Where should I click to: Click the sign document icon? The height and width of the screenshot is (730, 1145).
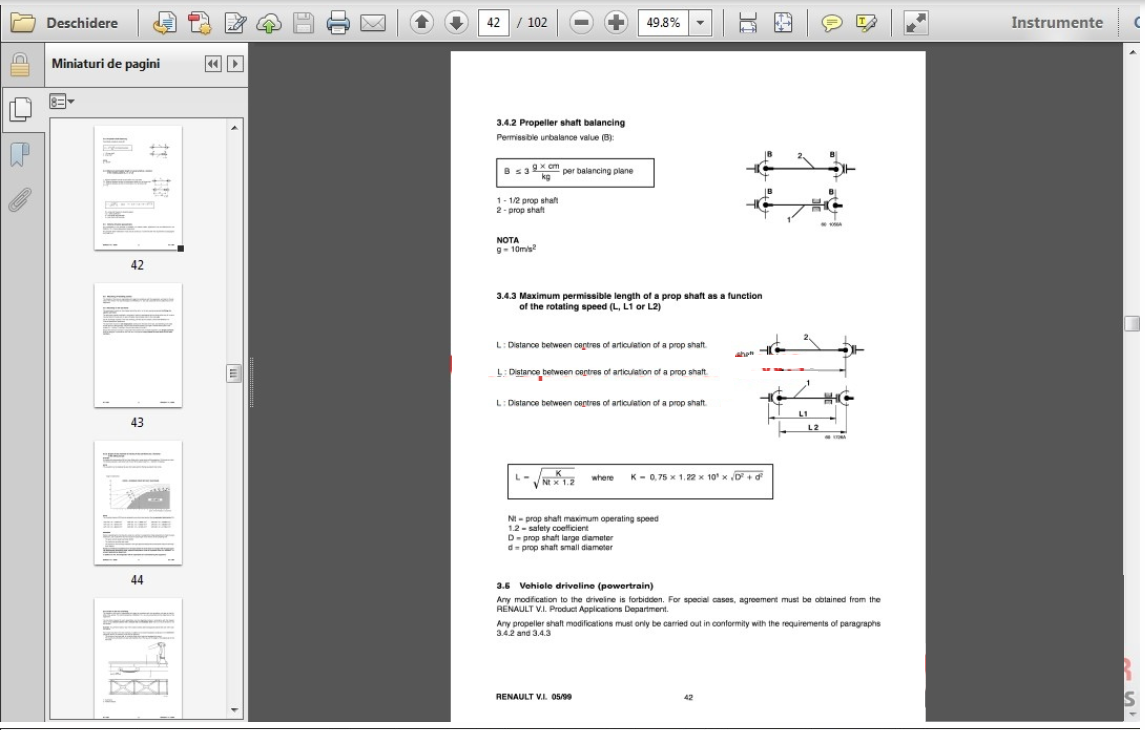(234, 23)
